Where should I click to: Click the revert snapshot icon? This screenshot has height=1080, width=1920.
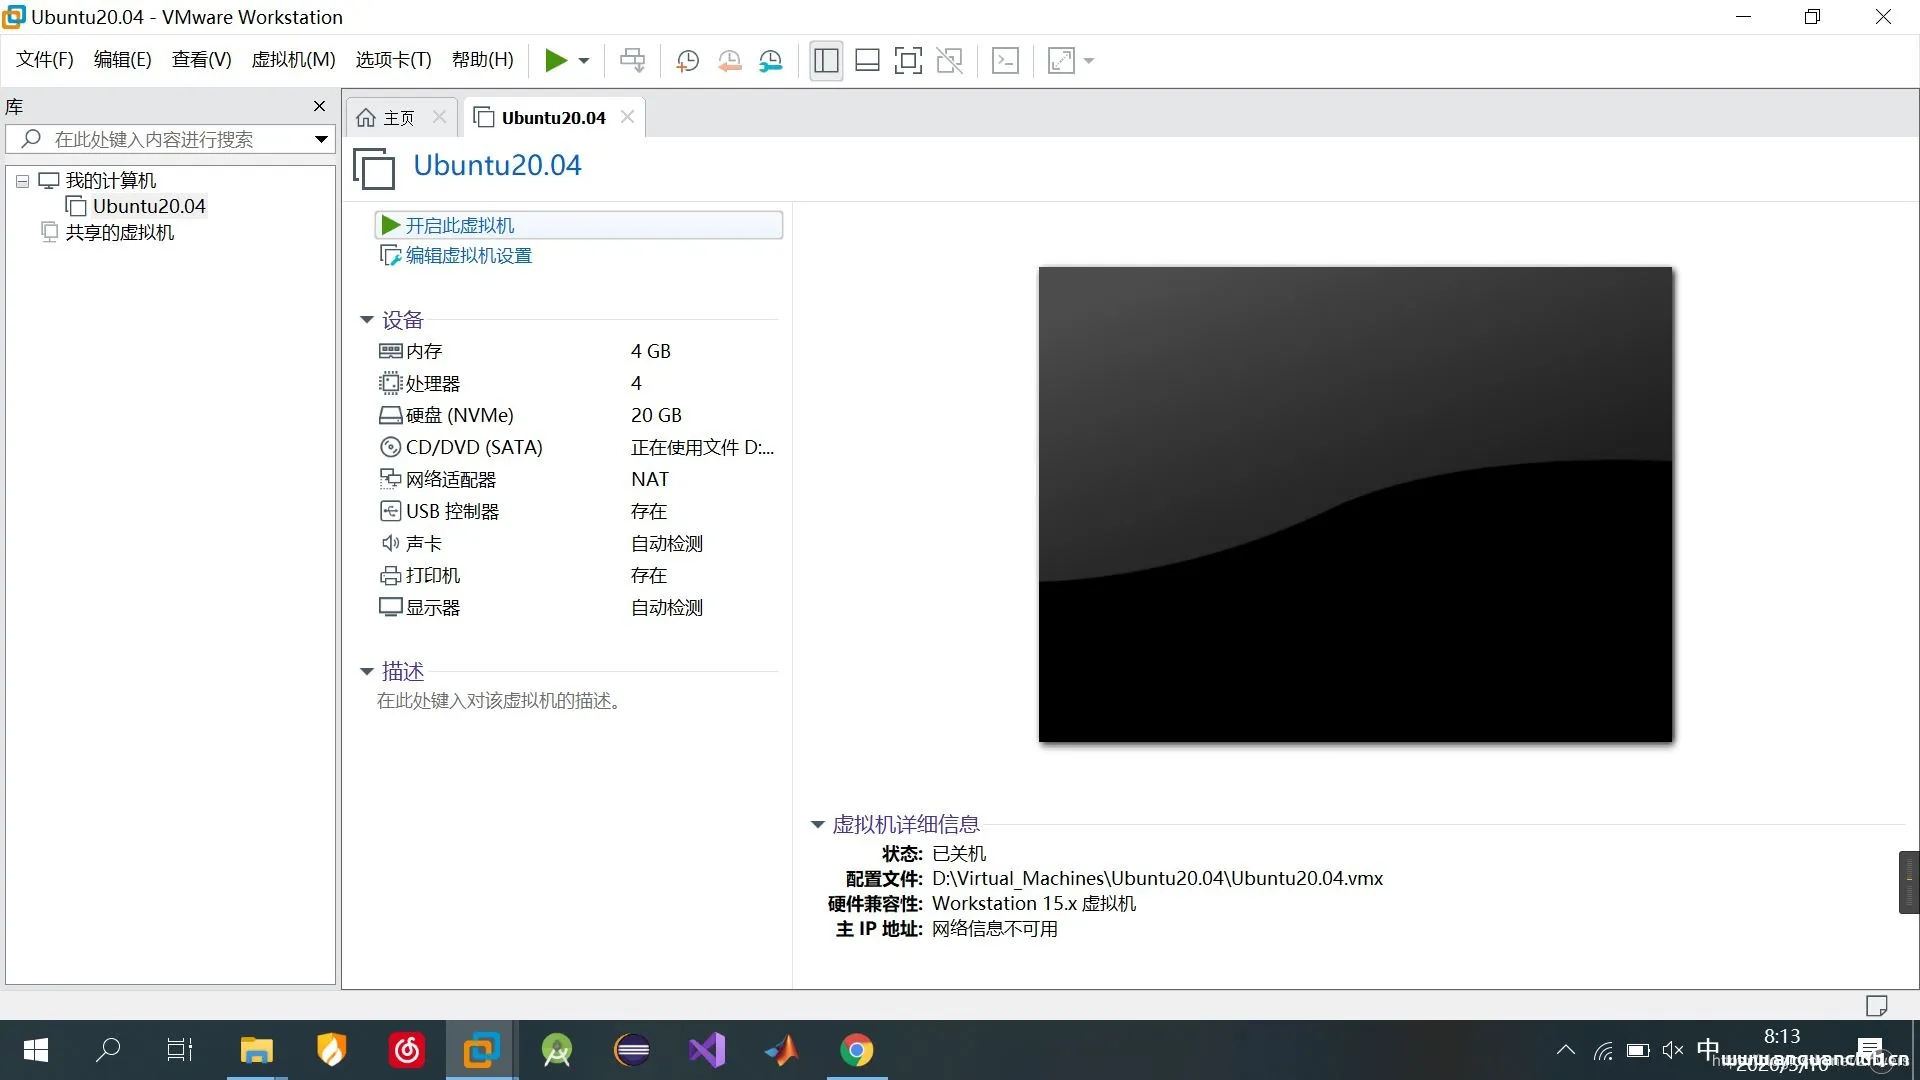pyautogui.click(x=729, y=60)
